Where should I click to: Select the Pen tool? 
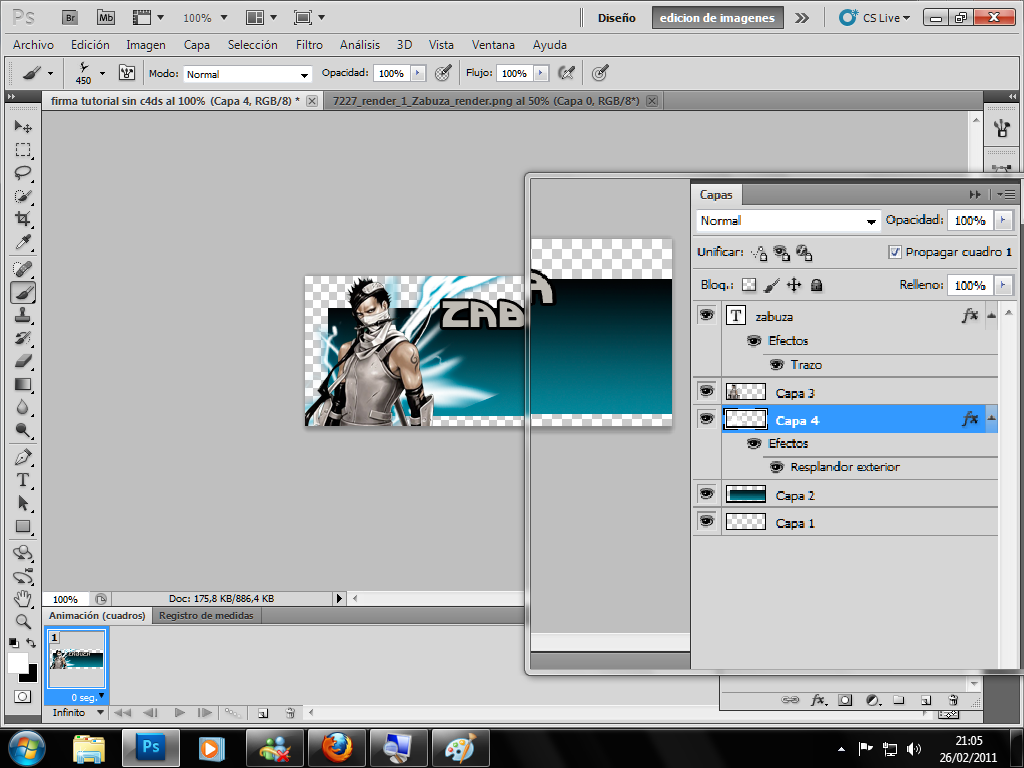23,457
